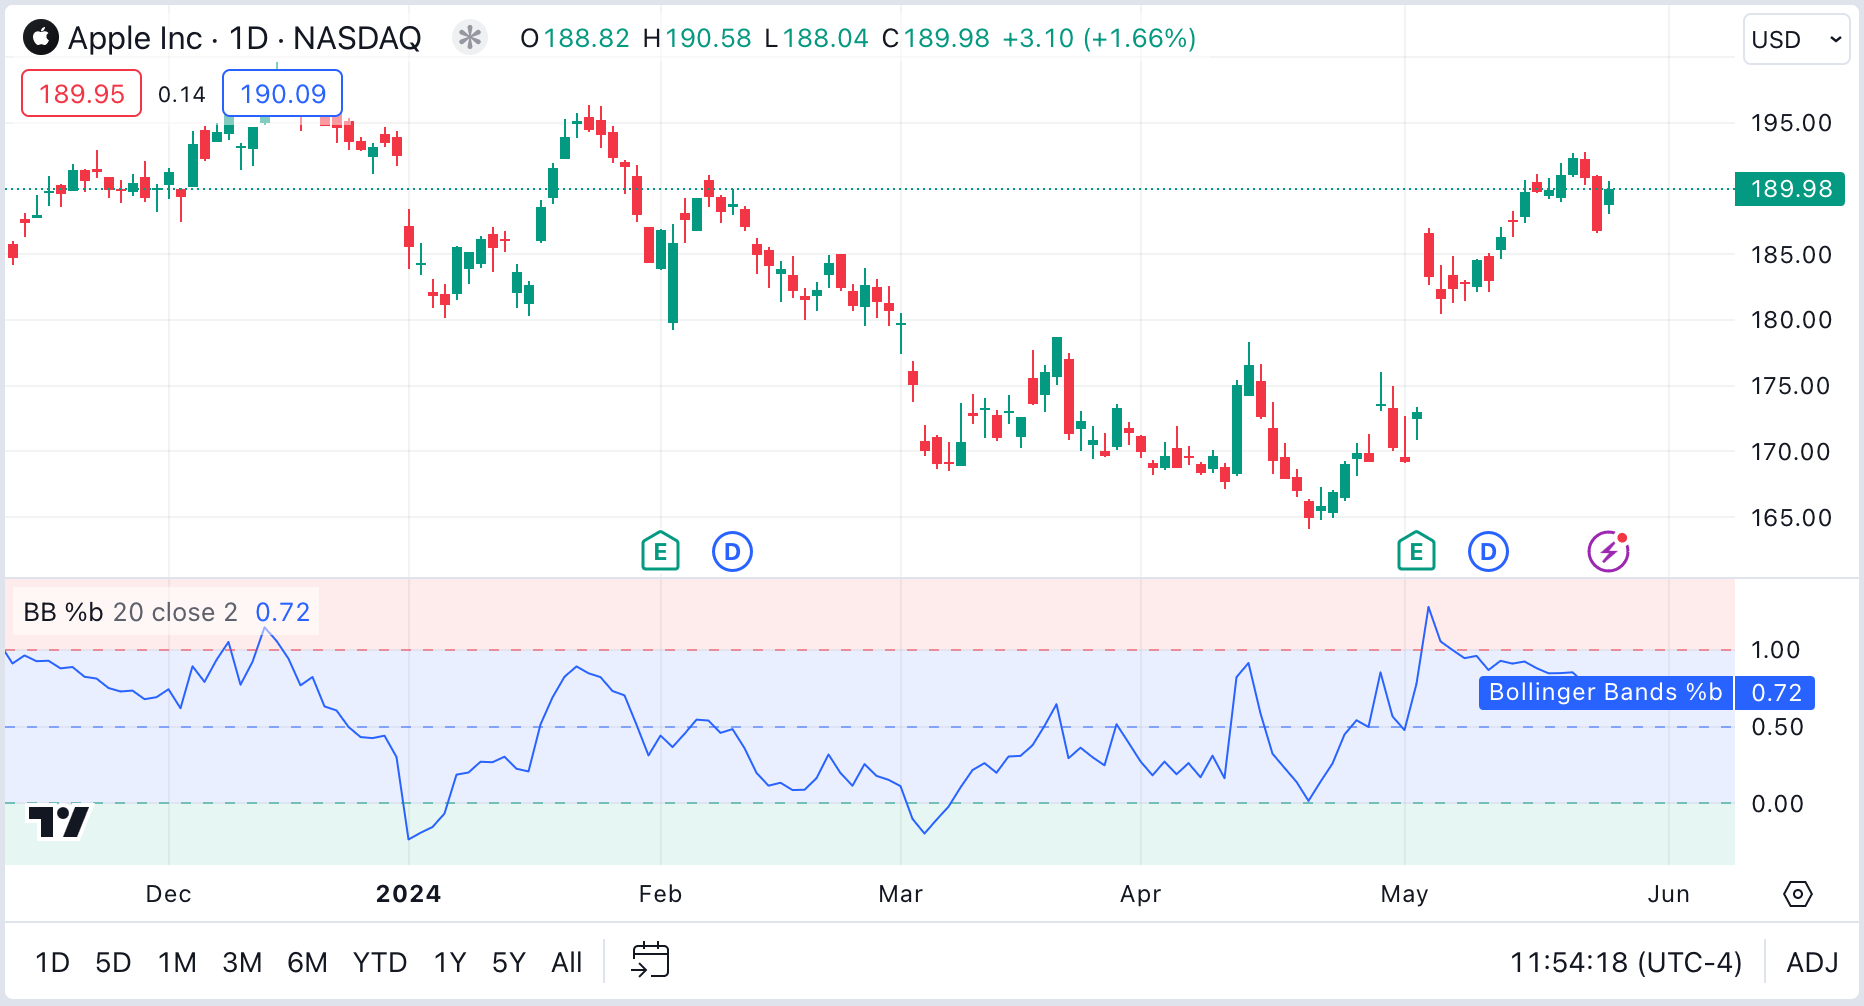Click the Apr time axis label
The image size is (1864, 1006).
click(x=1140, y=894)
